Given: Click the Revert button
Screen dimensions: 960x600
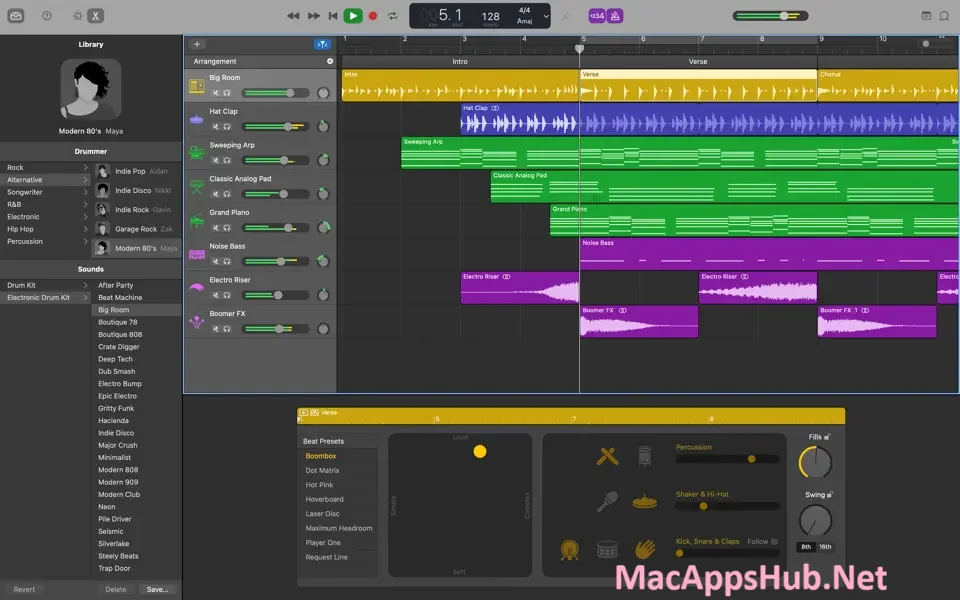Looking at the screenshot, I should tap(24, 590).
